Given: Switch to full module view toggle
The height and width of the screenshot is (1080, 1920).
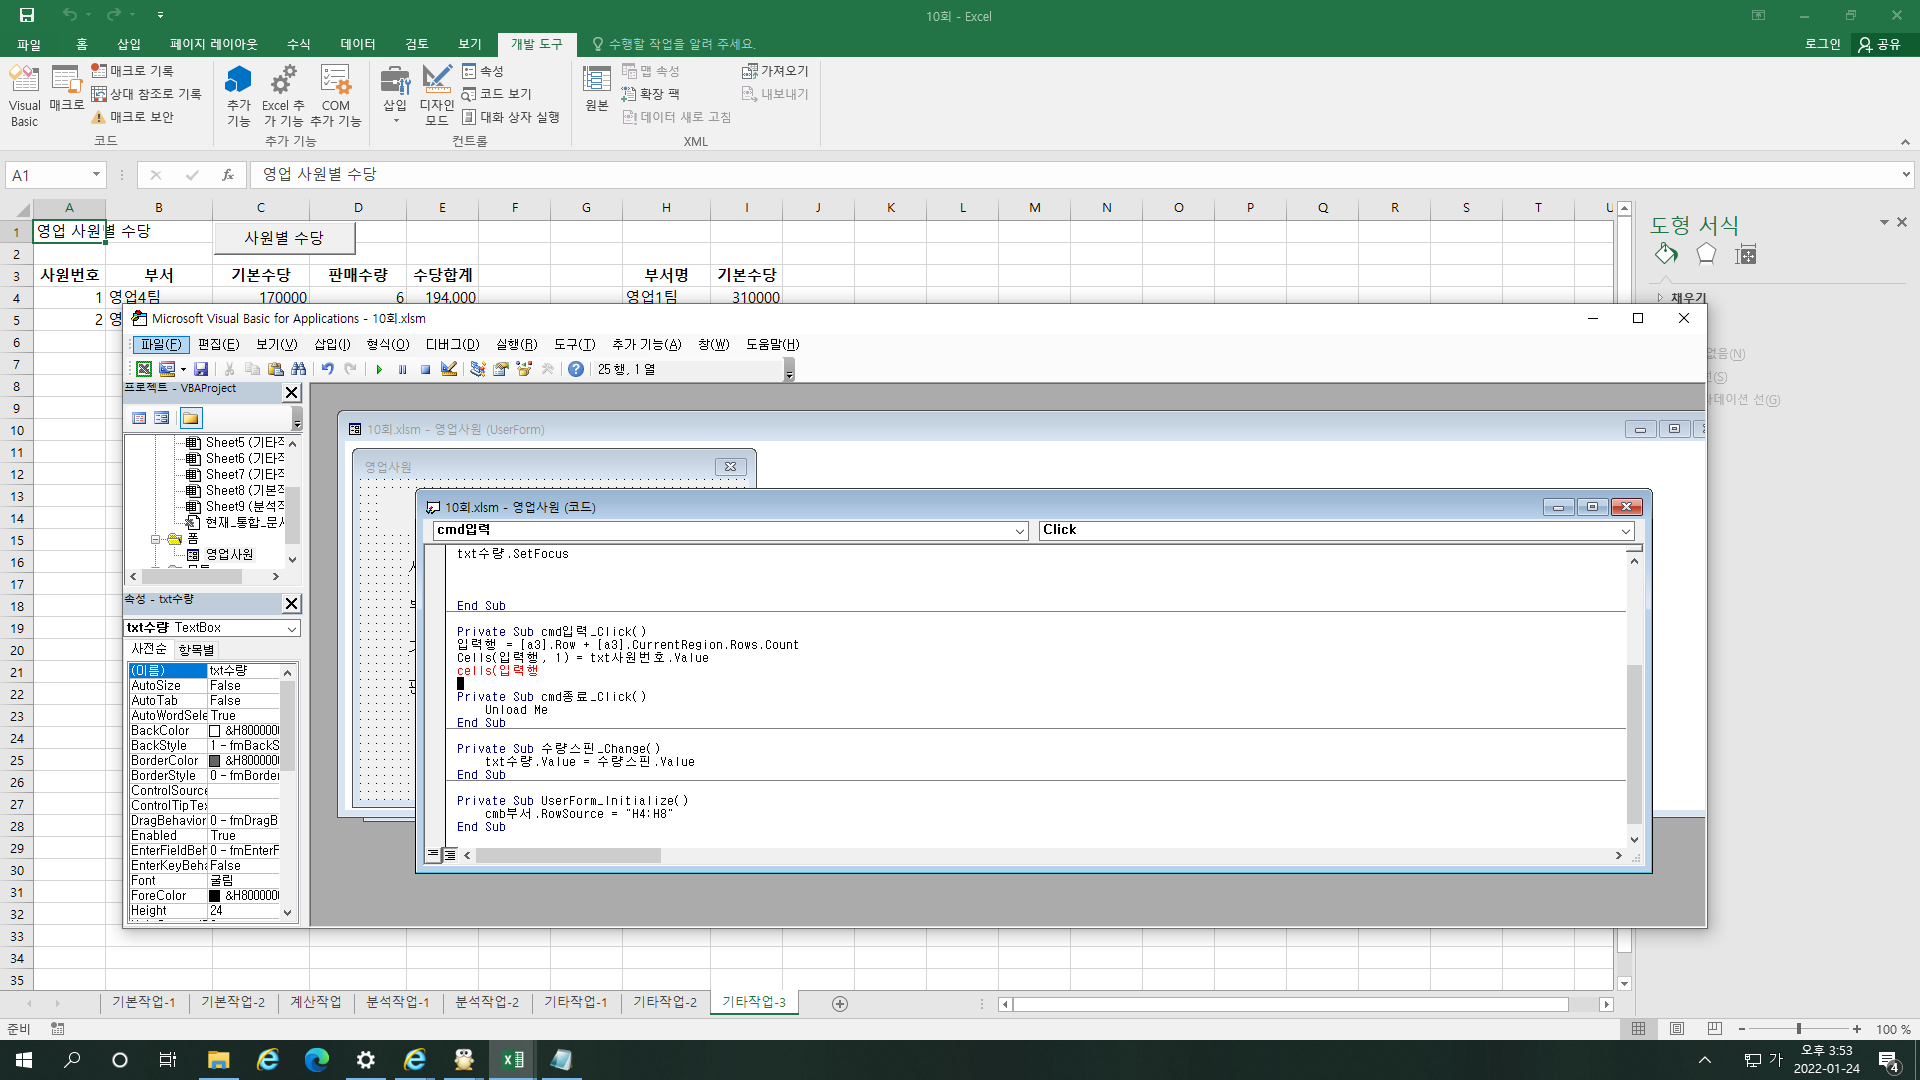Looking at the screenshot, I should (450, 855).
